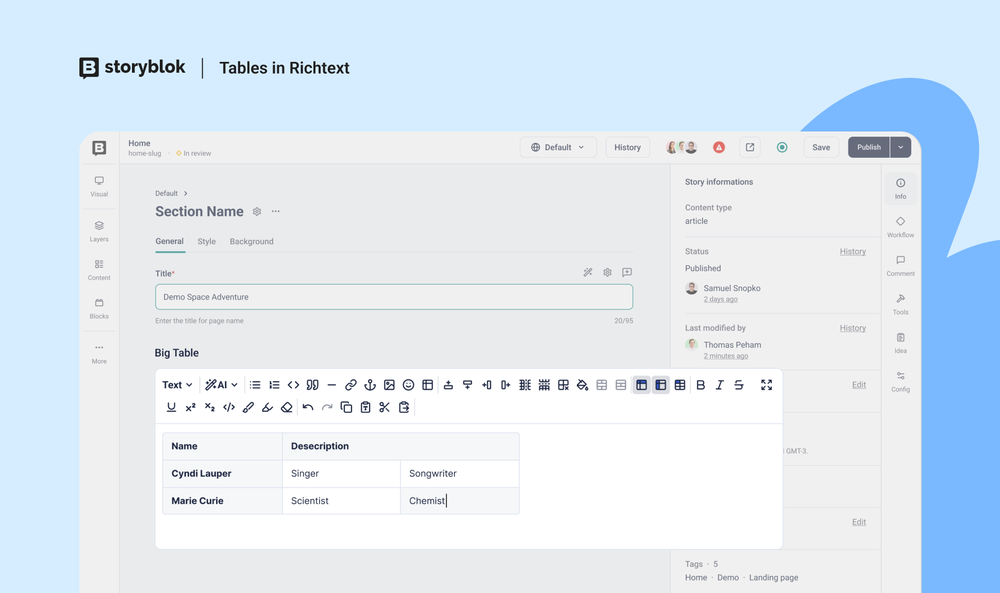Open the Workflow panel
This screenshot has width=1000, height=593.
900,225
